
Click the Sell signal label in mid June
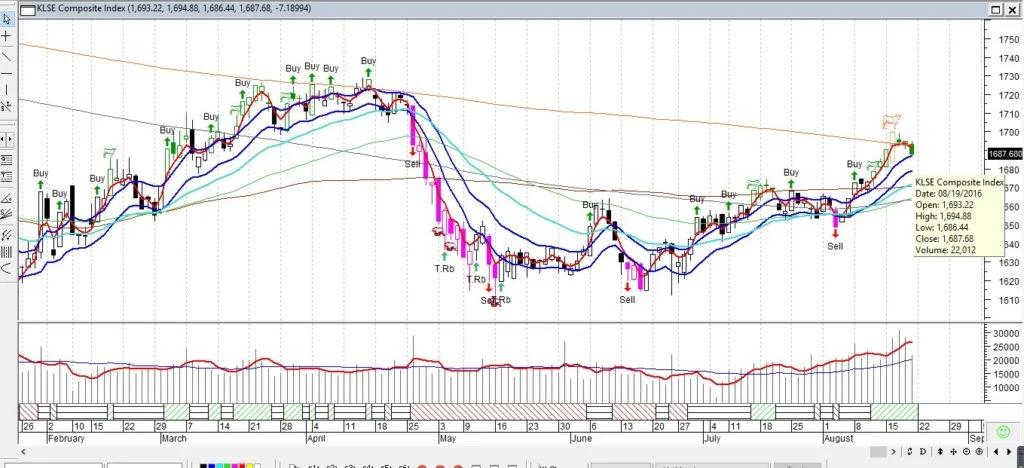coord(627,300)
